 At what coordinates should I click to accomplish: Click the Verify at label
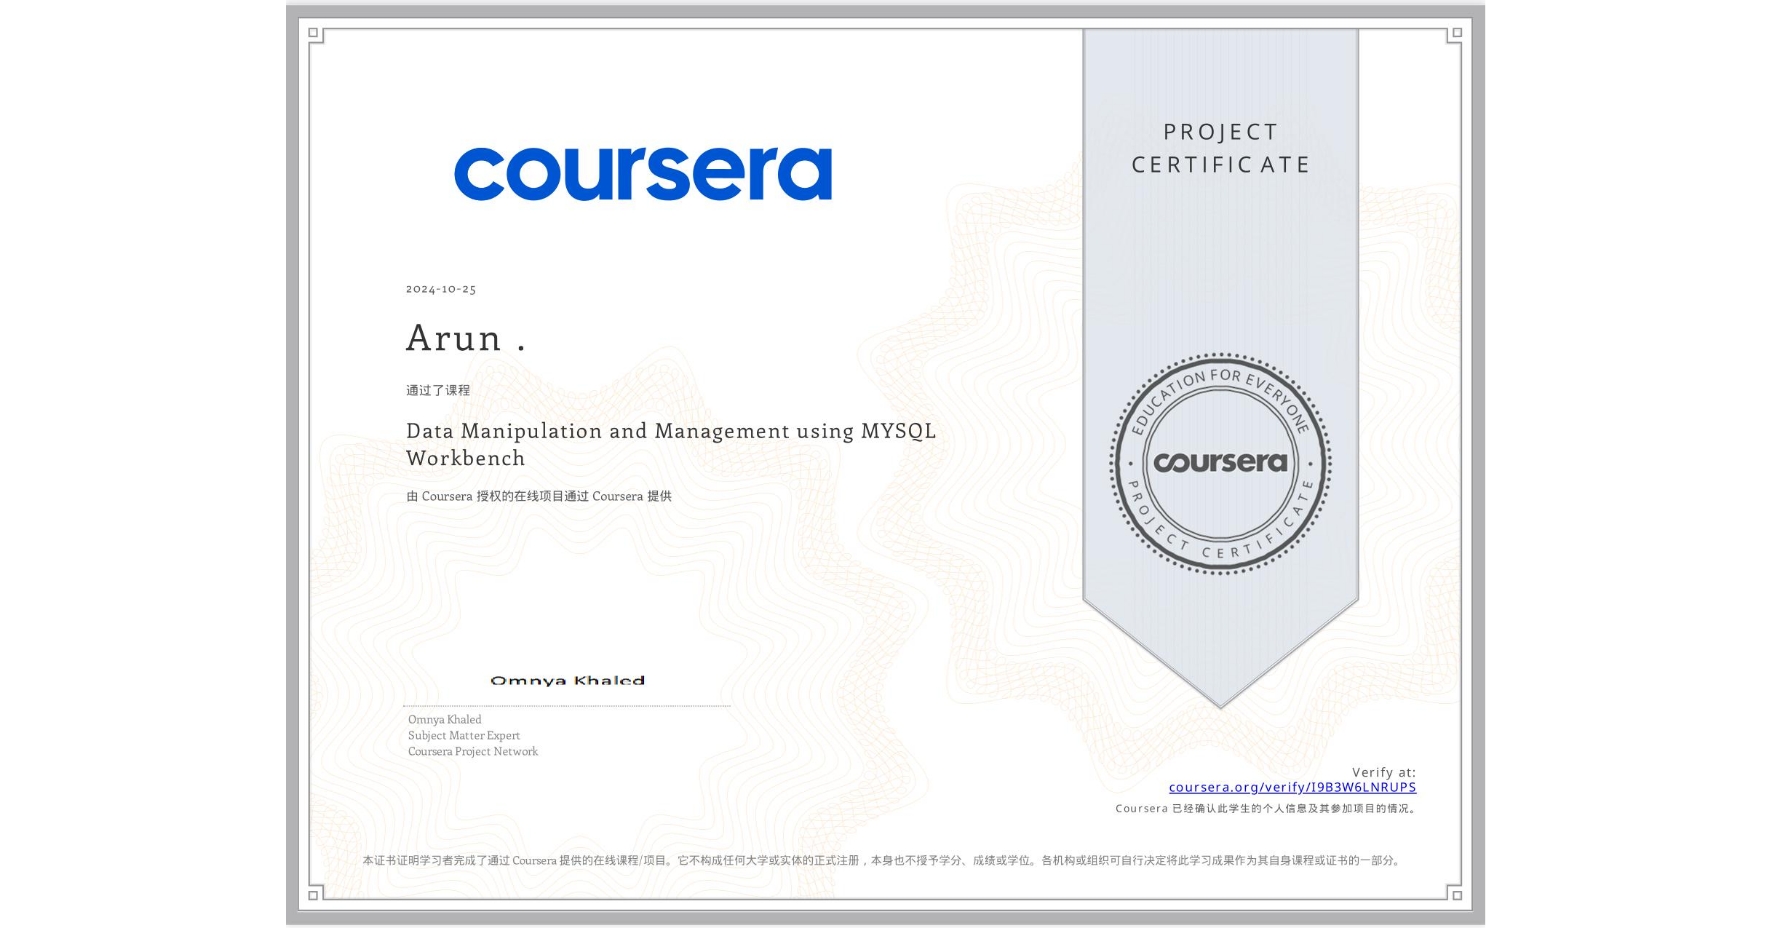click(1383, 770)
